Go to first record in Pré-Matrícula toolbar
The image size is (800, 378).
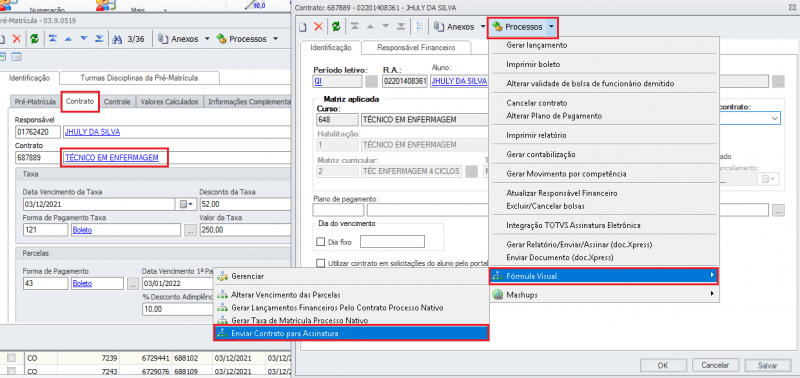pyautogui.click(x=53, y=39)
